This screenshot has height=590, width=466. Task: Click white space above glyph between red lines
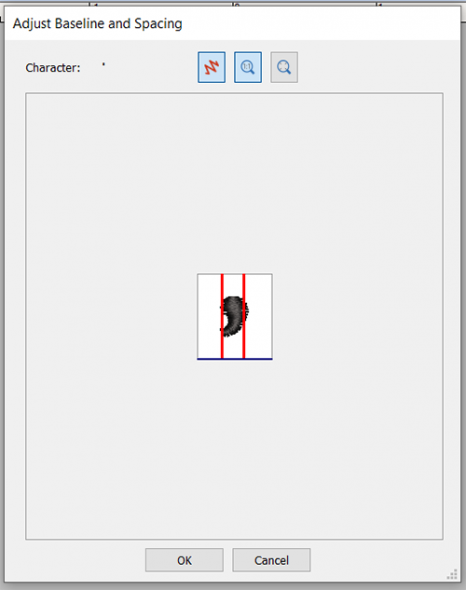[x=233, y=285]
